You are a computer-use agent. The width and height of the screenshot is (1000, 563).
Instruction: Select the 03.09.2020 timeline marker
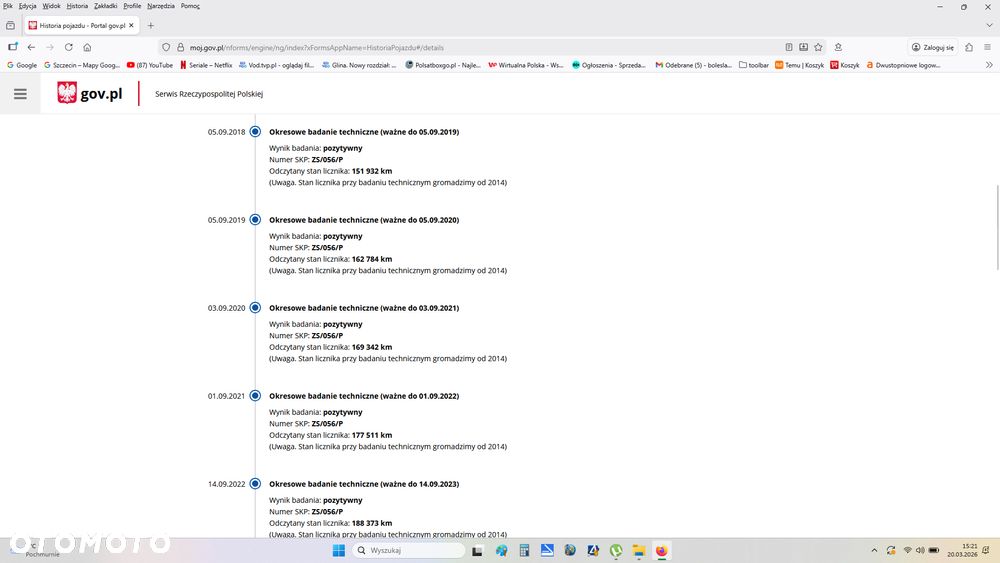coord(255,307)
